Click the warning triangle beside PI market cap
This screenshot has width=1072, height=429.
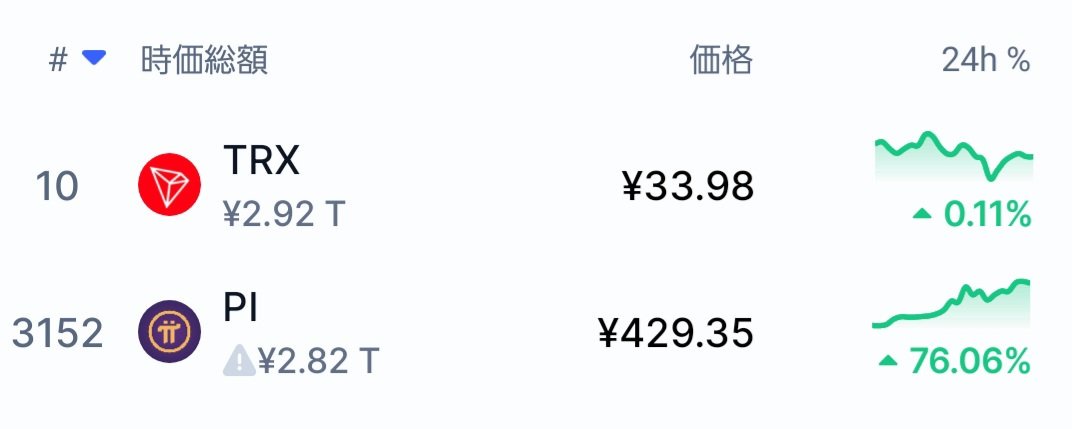(239, 360)
